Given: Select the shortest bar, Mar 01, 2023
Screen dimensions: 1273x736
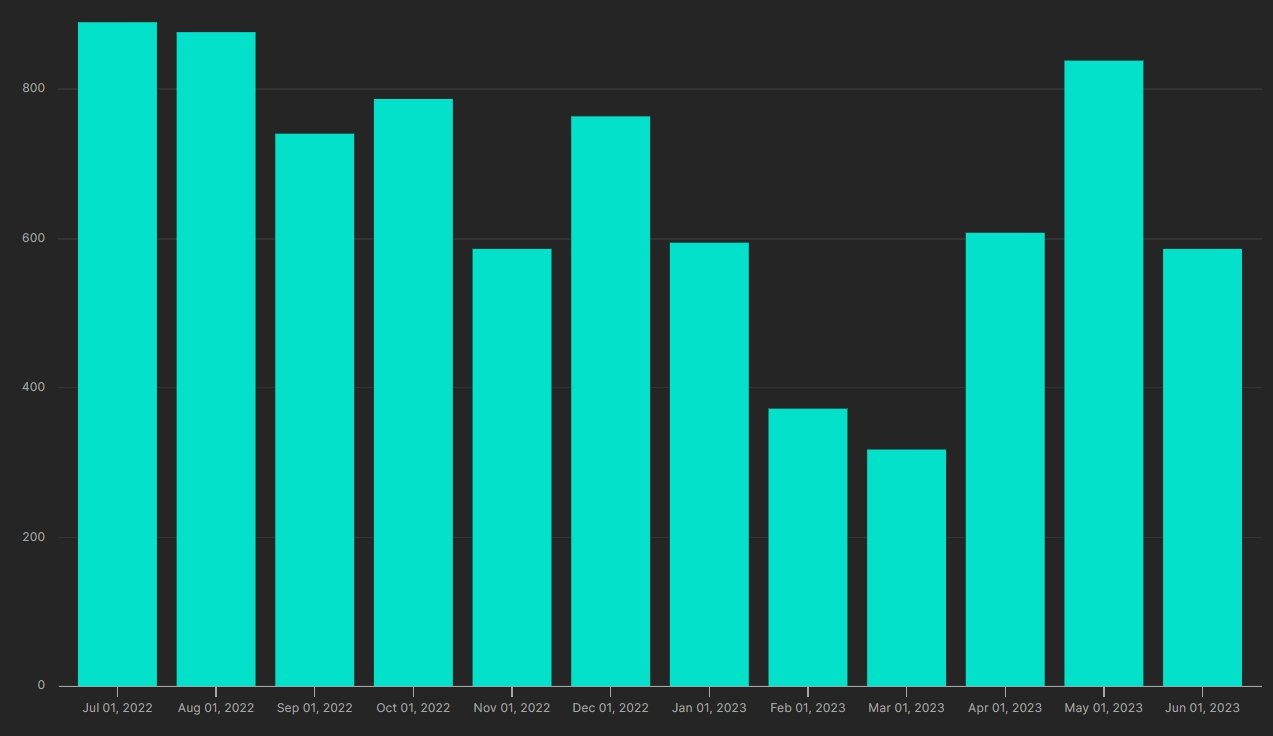Looking at the screenshot, I should click(906, 568).
